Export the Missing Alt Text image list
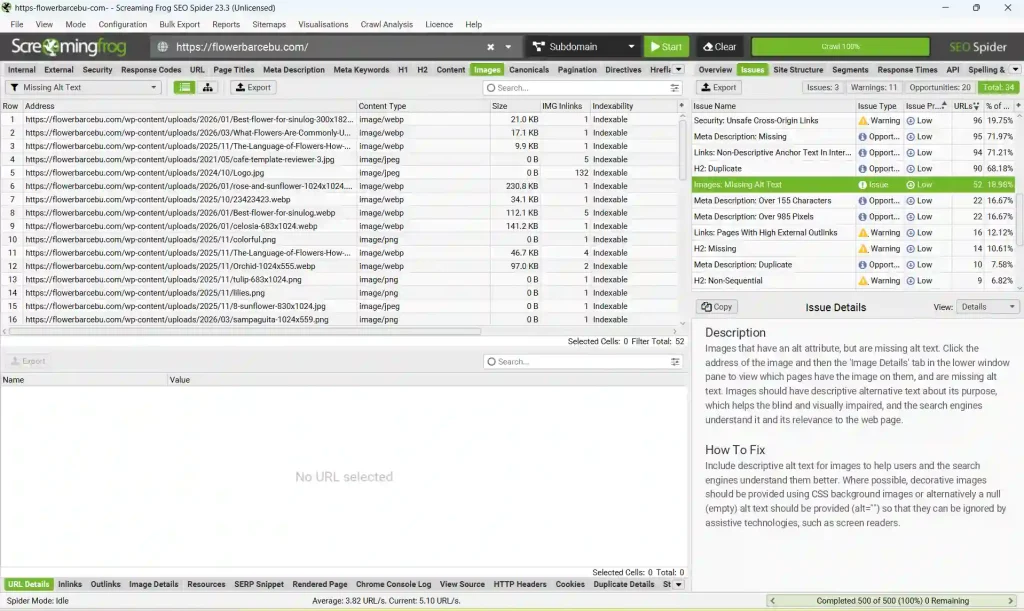The height and width of the screenshot is (611, 1024). pyautogui.click(x=253, y=87)
